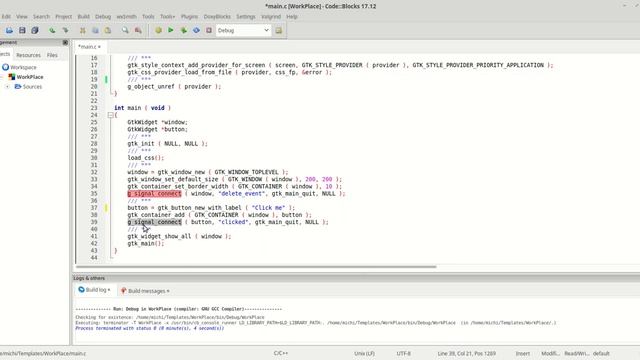640x360 pixels.
Task: Click the load_css call on line 30
Action: [x=145, y=158]
